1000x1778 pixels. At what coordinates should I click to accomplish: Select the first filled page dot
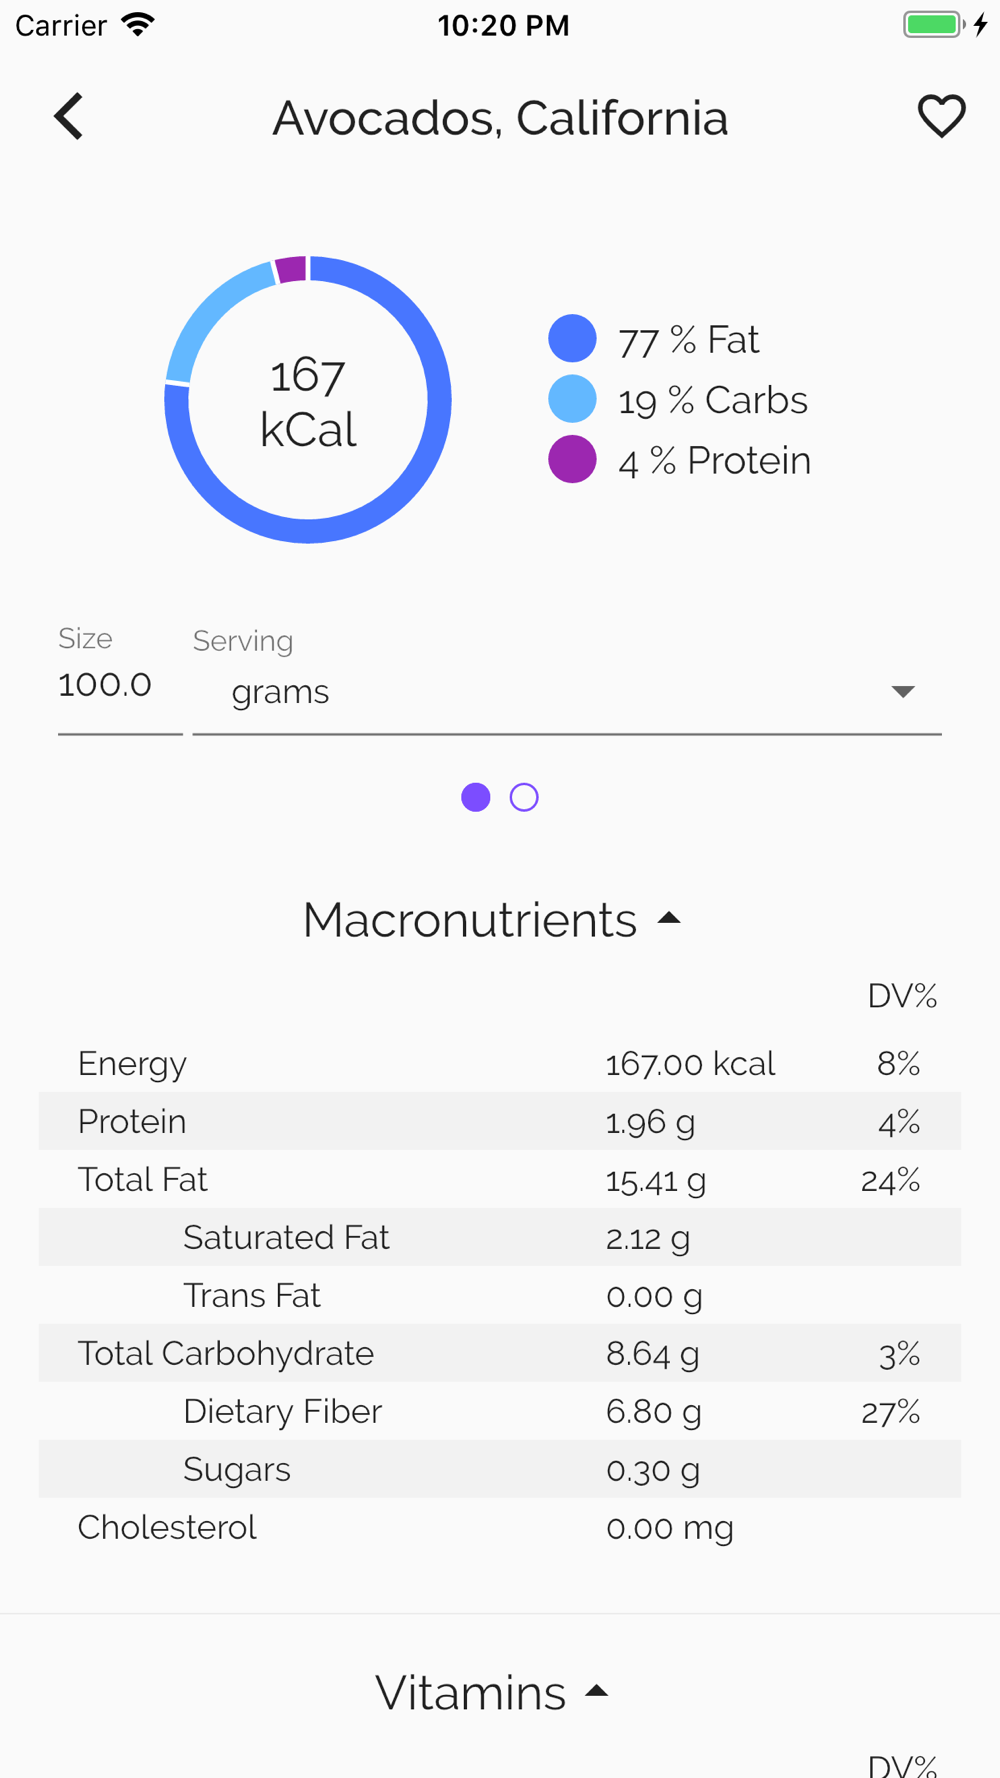(x=476, y=797)
